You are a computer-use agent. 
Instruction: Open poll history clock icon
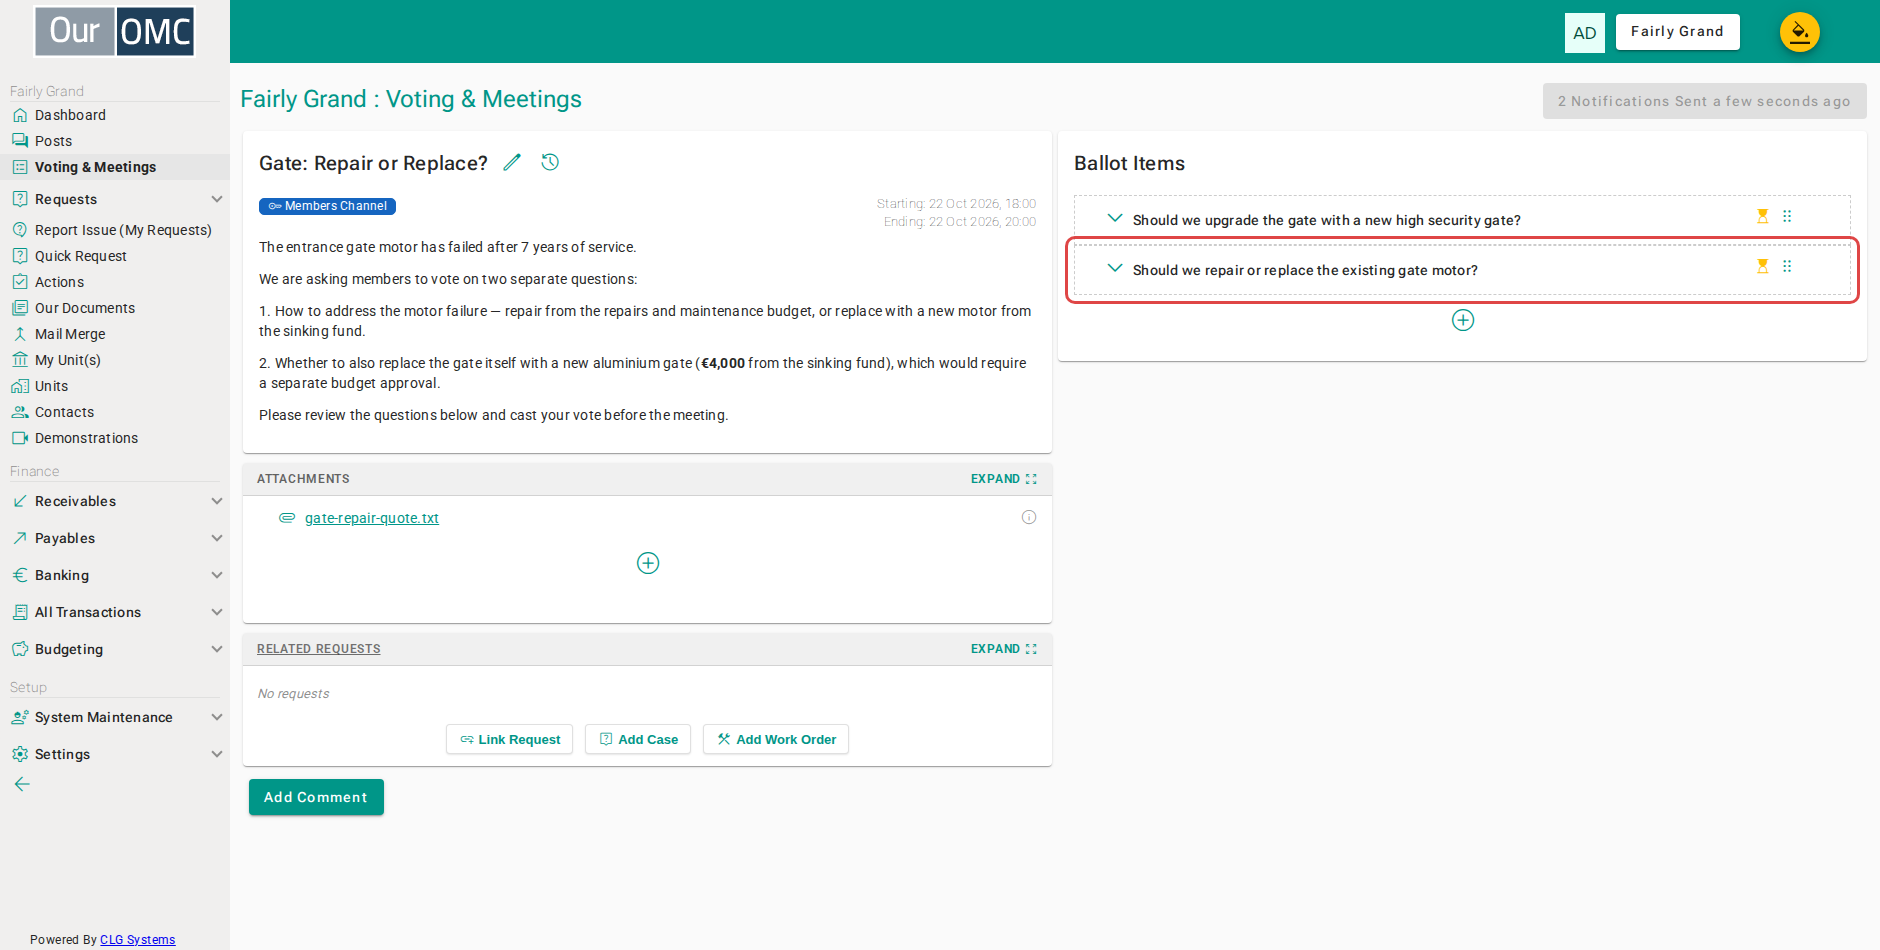pos(550,162)
